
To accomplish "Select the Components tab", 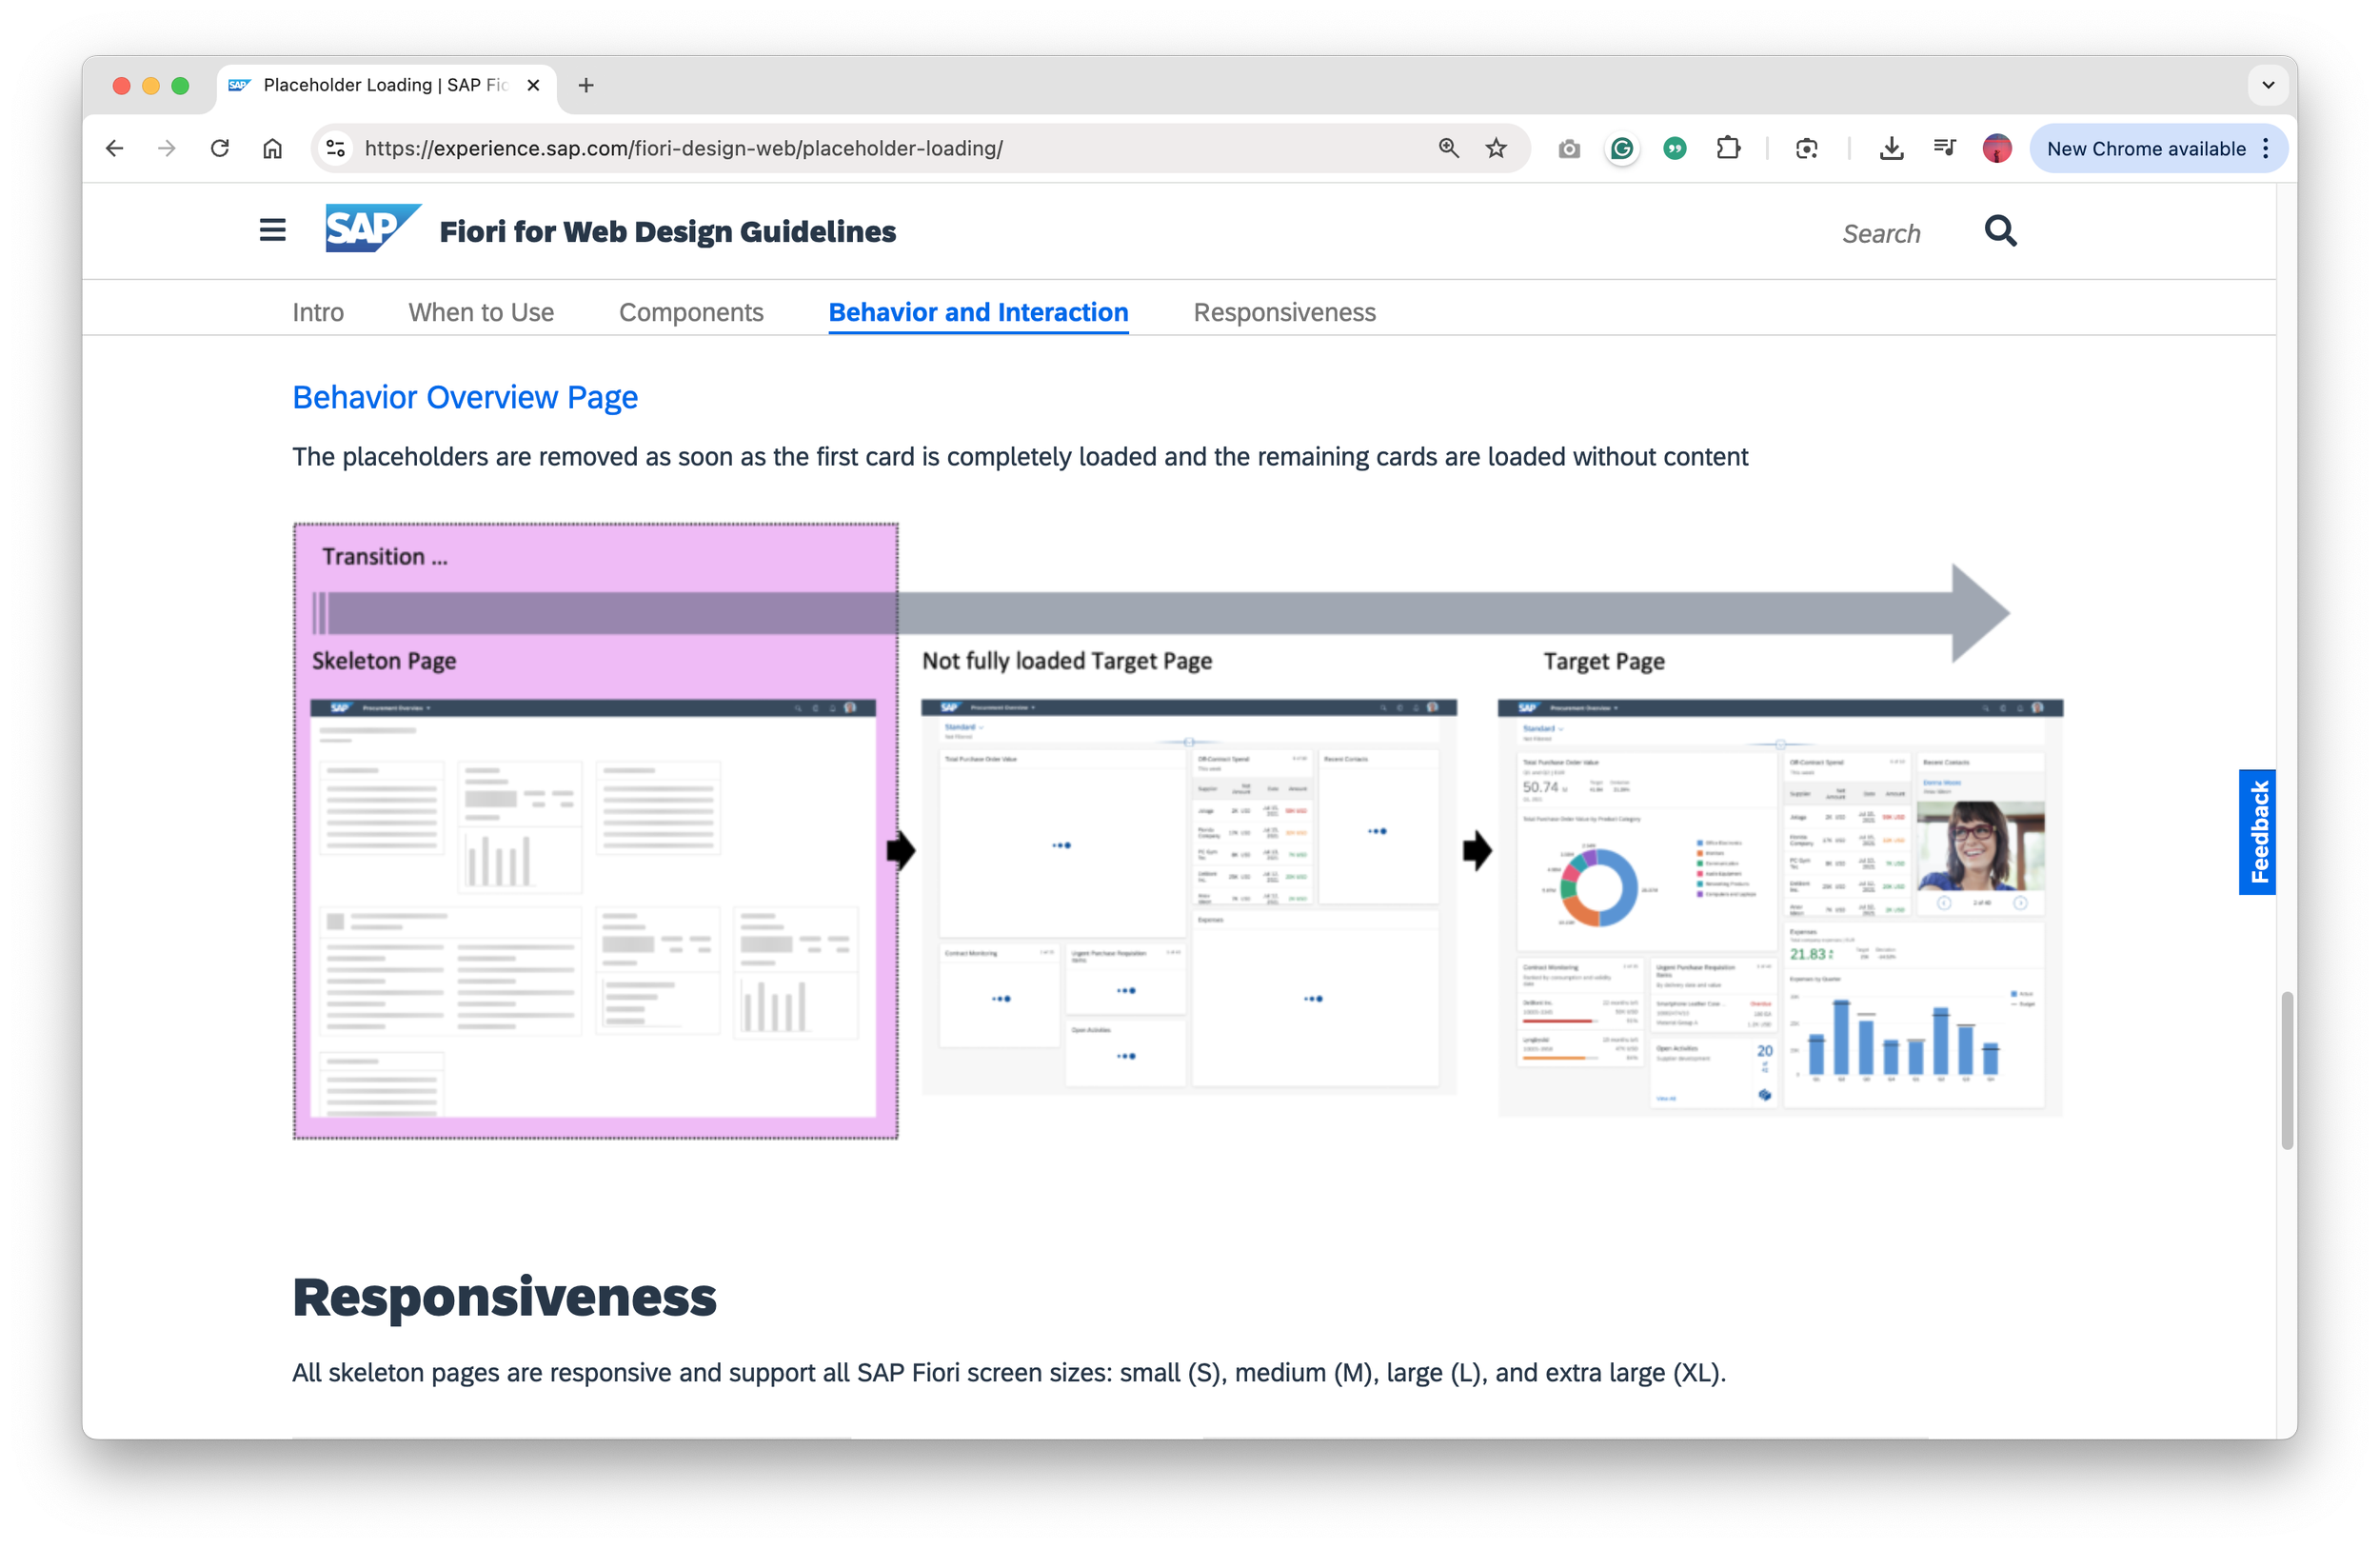I will [x=690, y=312].
